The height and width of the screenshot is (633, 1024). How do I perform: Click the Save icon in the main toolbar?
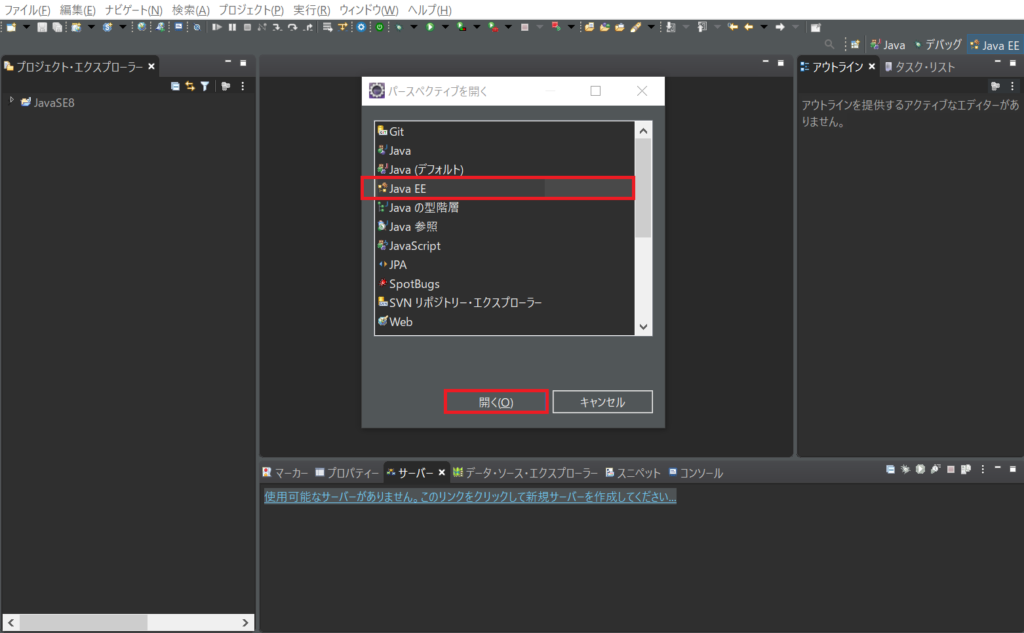coord(43,27)
